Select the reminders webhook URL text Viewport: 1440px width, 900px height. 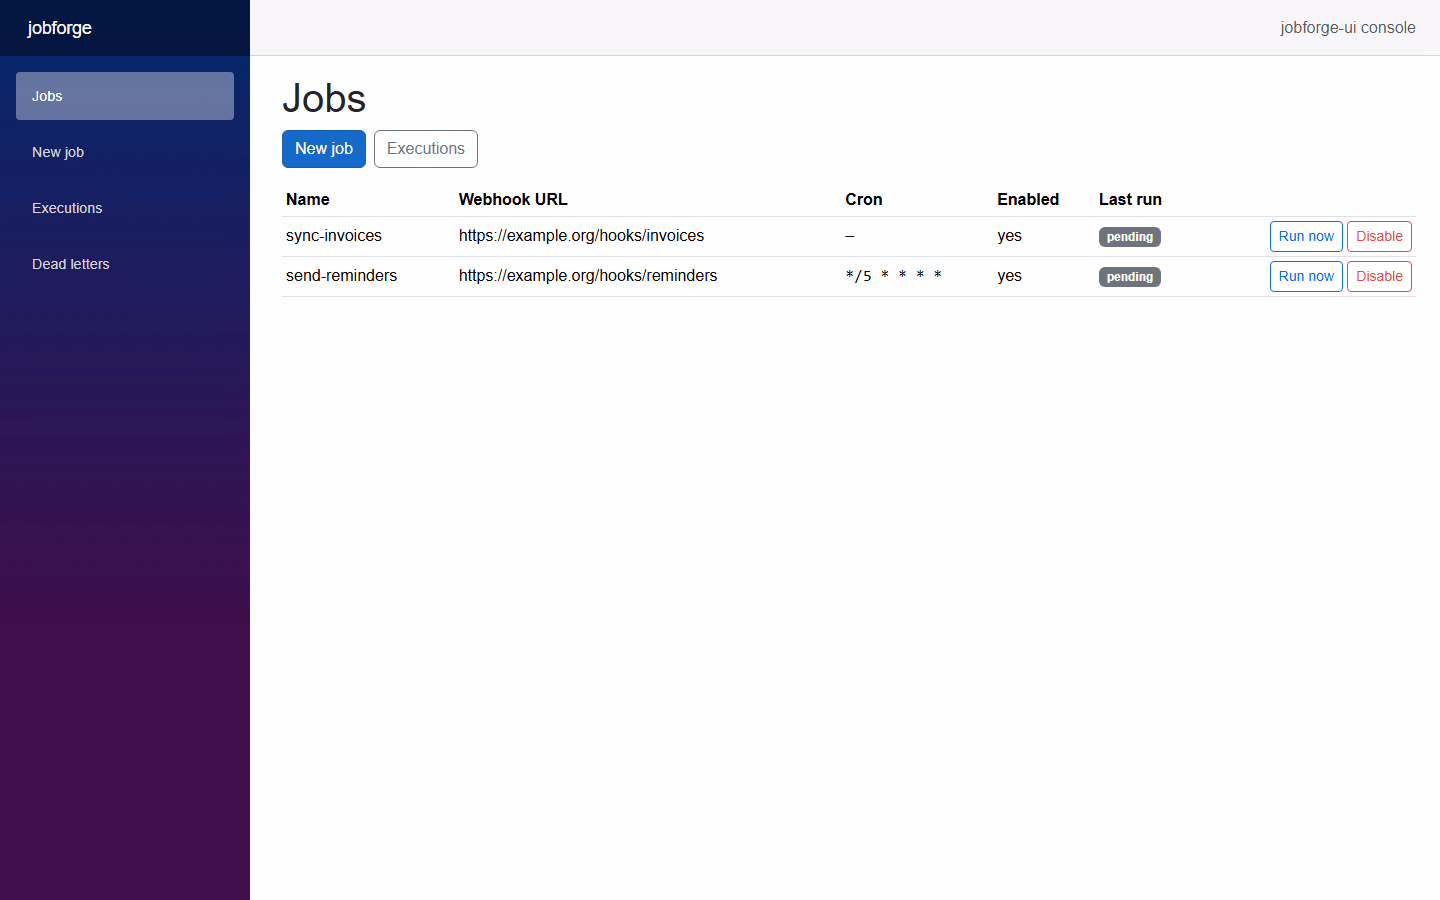tap(588, 276)
